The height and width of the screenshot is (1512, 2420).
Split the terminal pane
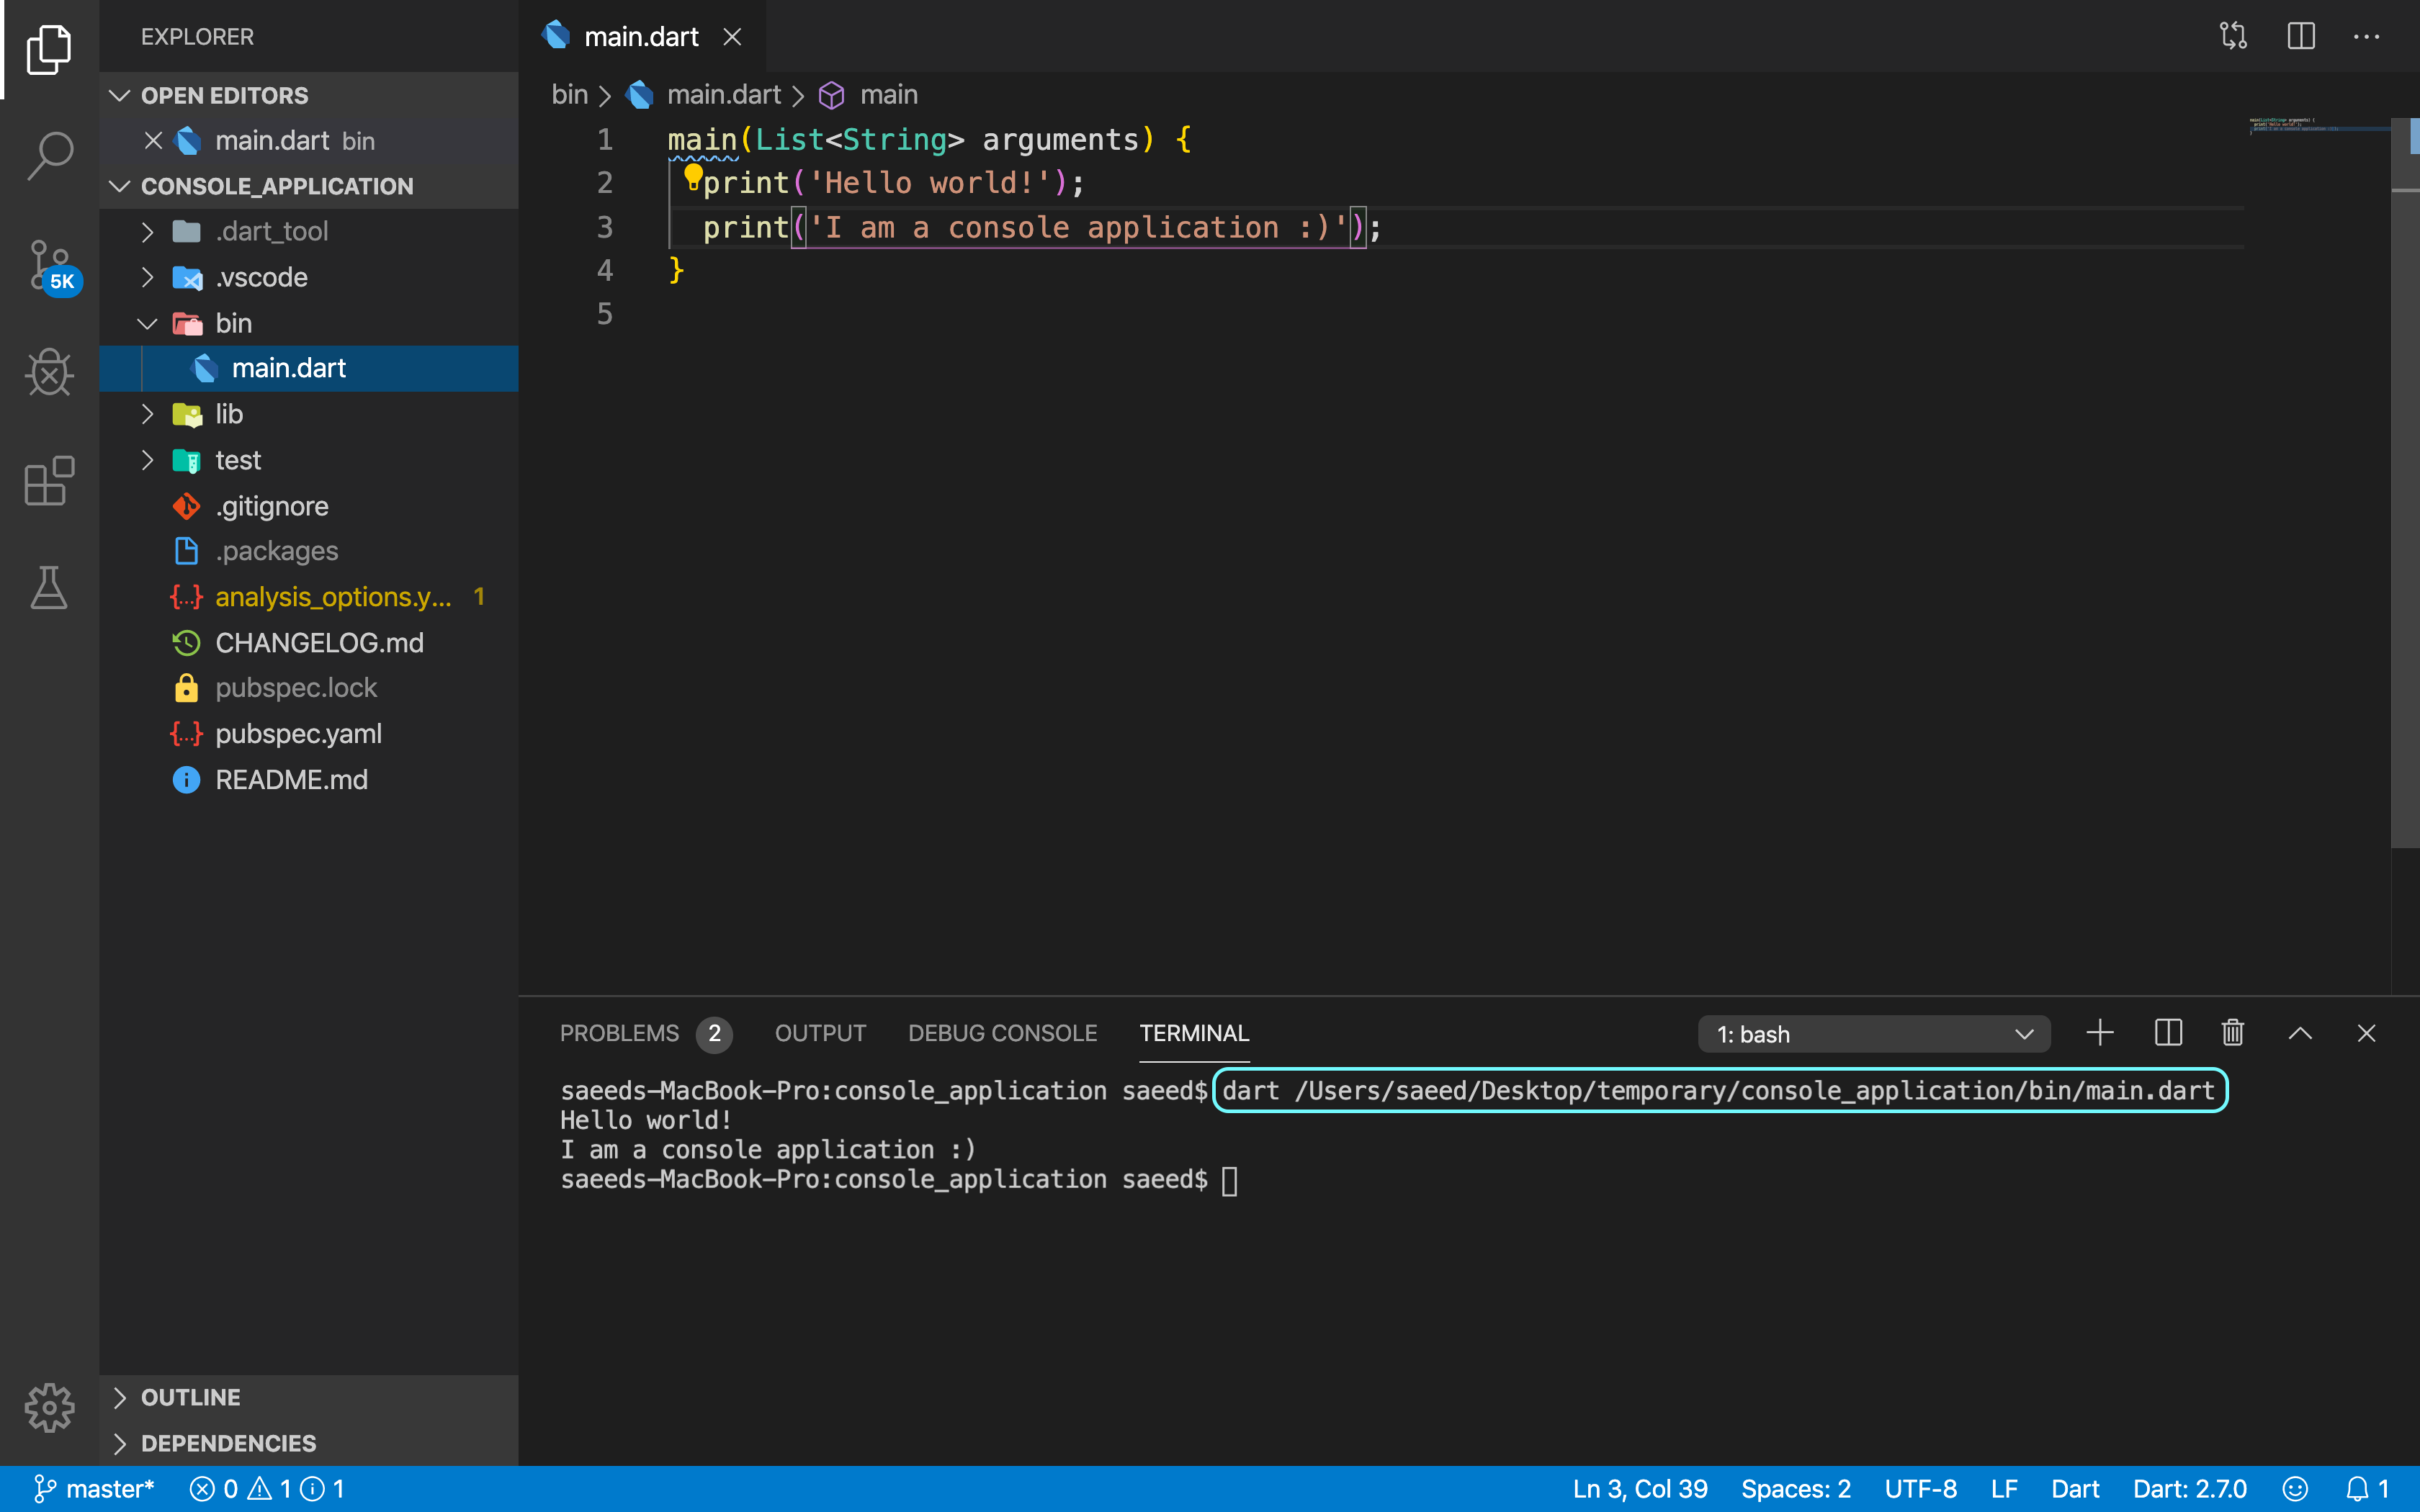[2167, 1033]
